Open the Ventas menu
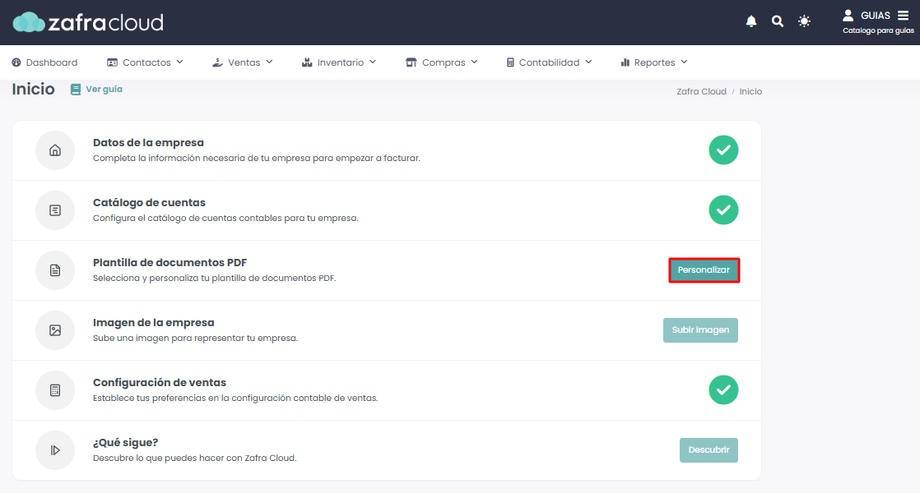The height and width of the screenshot is (493, 920). [242, 62]
